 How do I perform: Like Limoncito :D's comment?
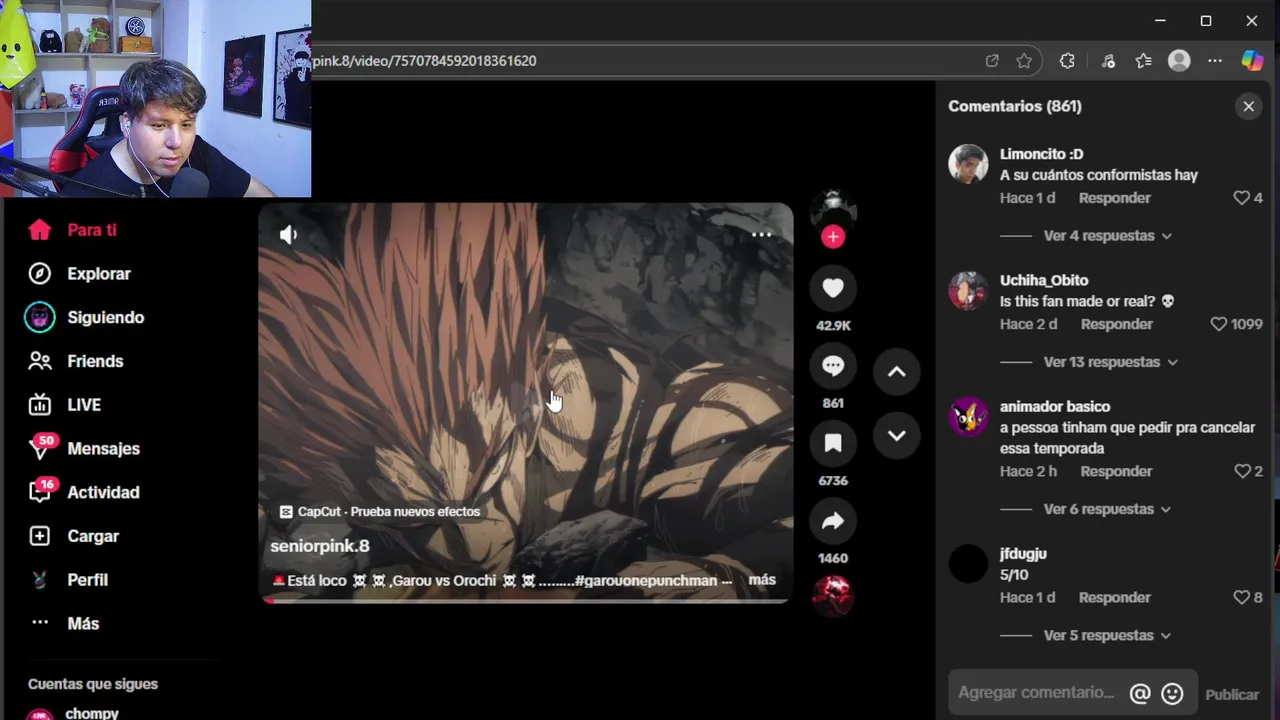[x=1242, y=198]
